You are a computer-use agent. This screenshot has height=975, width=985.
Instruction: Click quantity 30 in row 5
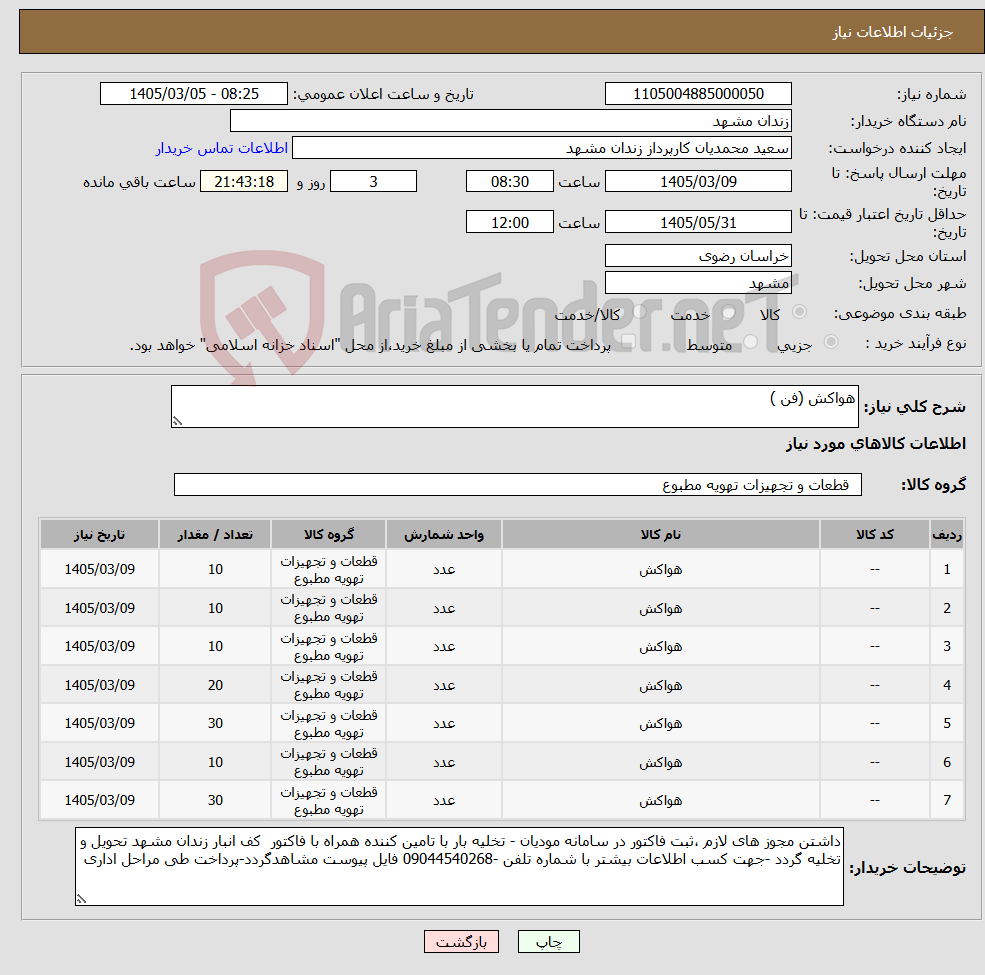[x=215, y=723]
